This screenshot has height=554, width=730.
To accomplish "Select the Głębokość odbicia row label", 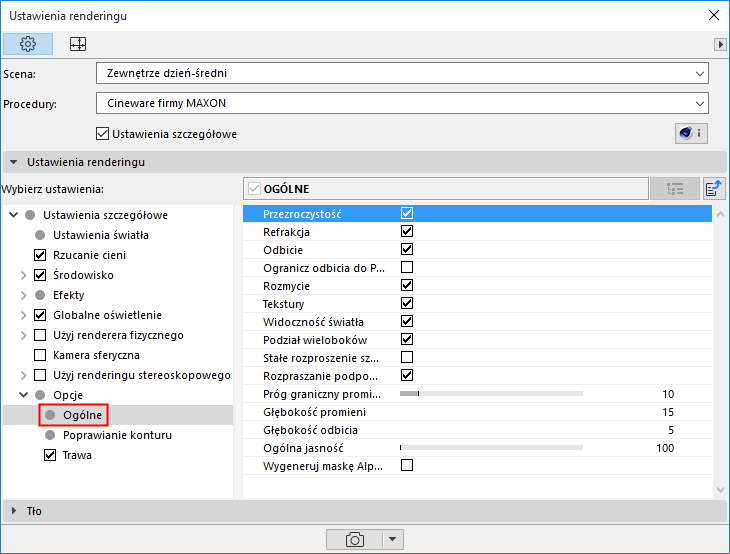I will (x=310, y=430).
